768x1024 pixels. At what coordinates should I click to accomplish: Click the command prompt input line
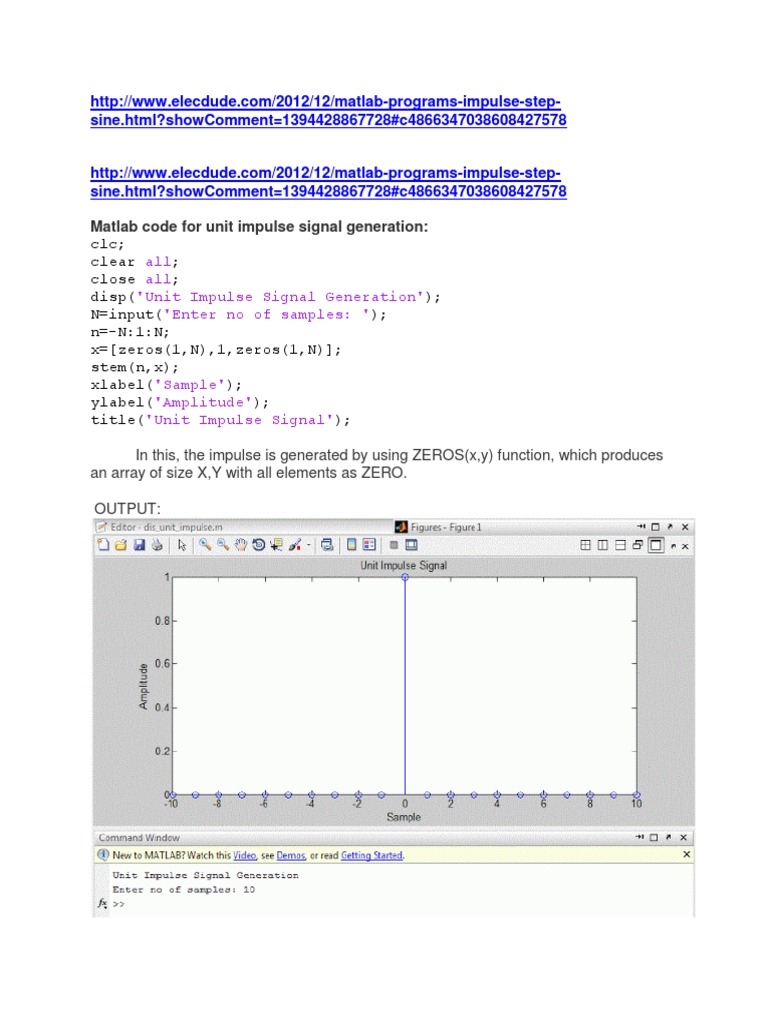click(x=398, y=904)
